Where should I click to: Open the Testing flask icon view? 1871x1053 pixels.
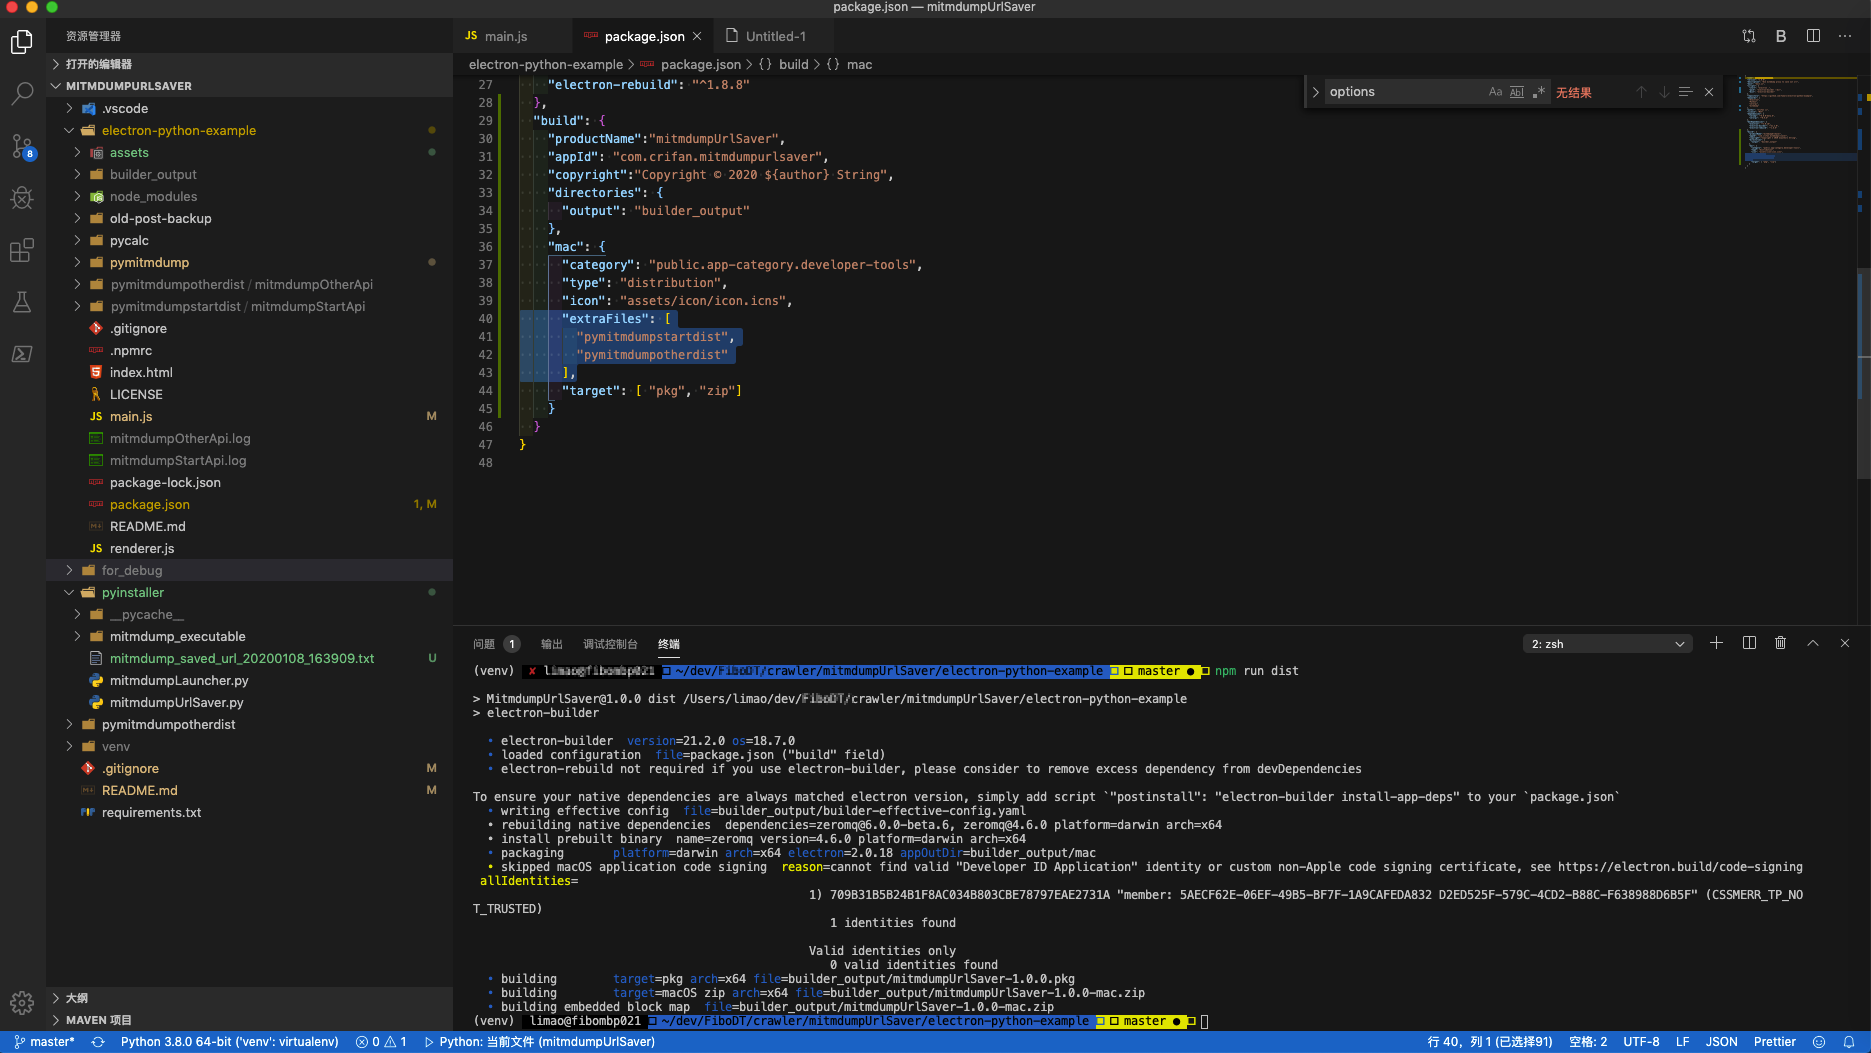(x=22, y=302)
